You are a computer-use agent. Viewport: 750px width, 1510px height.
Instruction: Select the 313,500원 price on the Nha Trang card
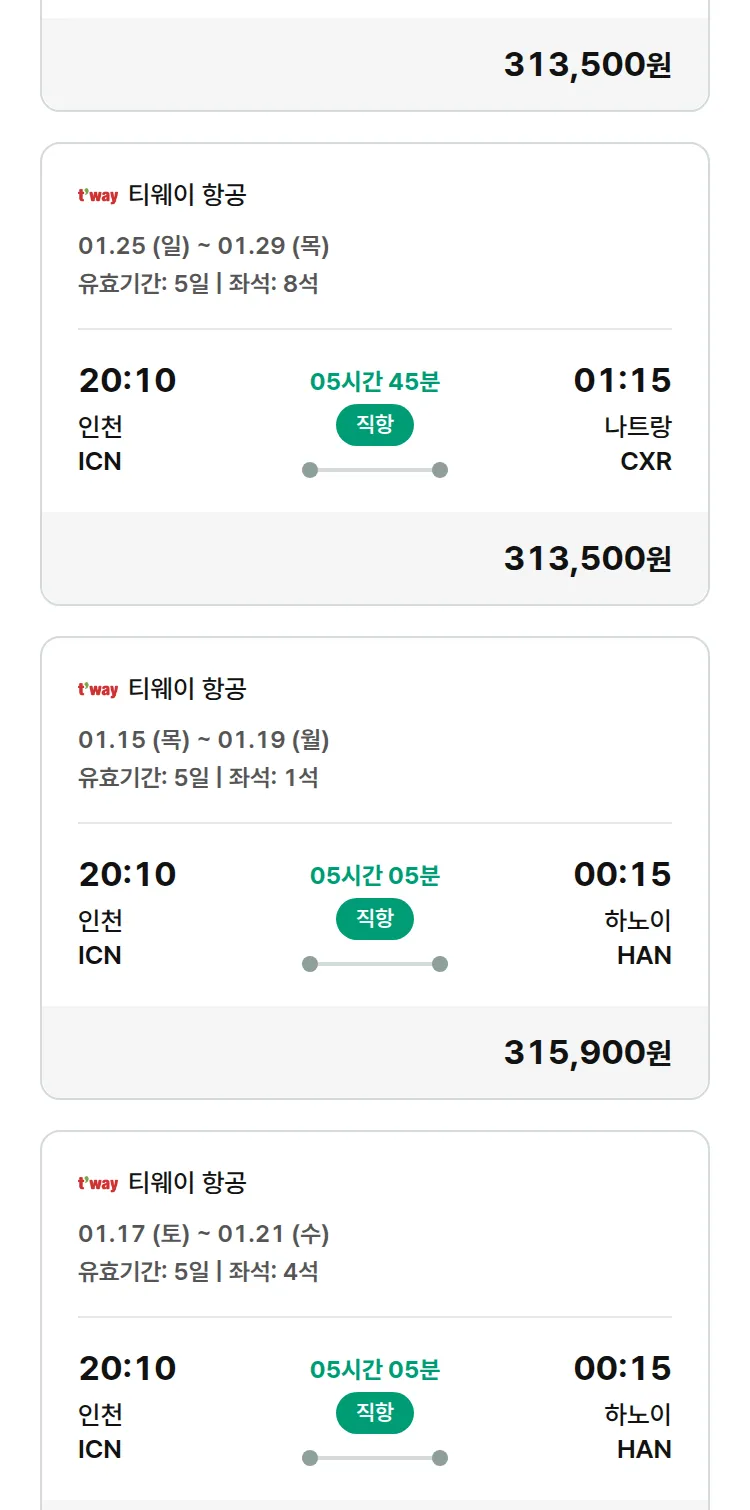pyautogui.click(x=587, y=559)
